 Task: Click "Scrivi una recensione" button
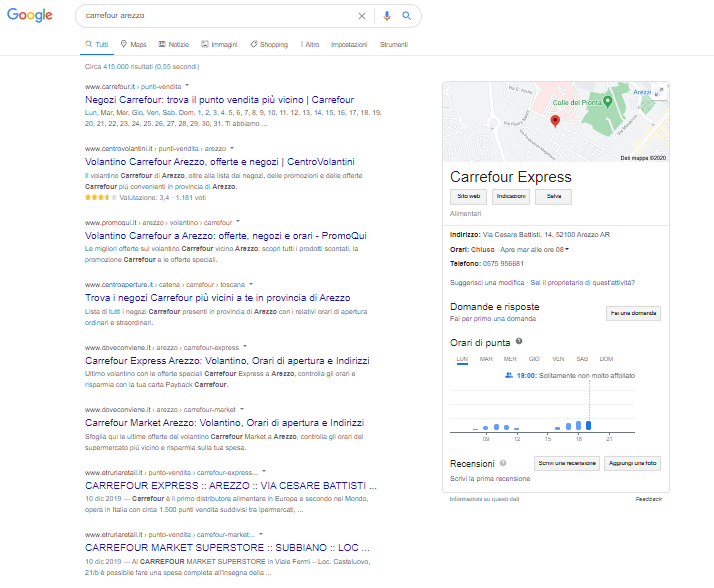567,463
